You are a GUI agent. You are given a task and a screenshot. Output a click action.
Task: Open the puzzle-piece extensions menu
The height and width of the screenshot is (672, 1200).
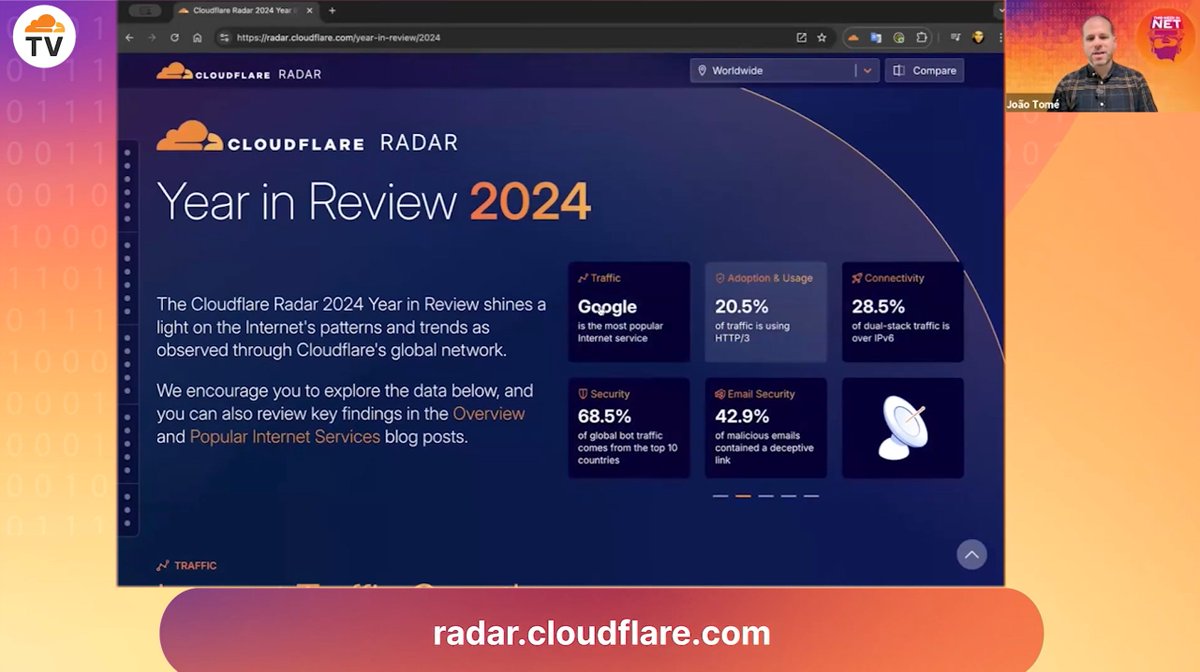(x=921, y=37)
